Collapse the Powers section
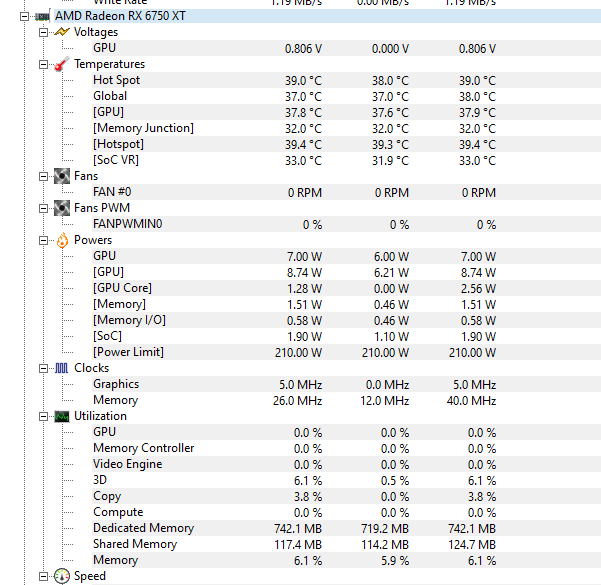This screenshot has width=601, height=585. click(43, 240)
